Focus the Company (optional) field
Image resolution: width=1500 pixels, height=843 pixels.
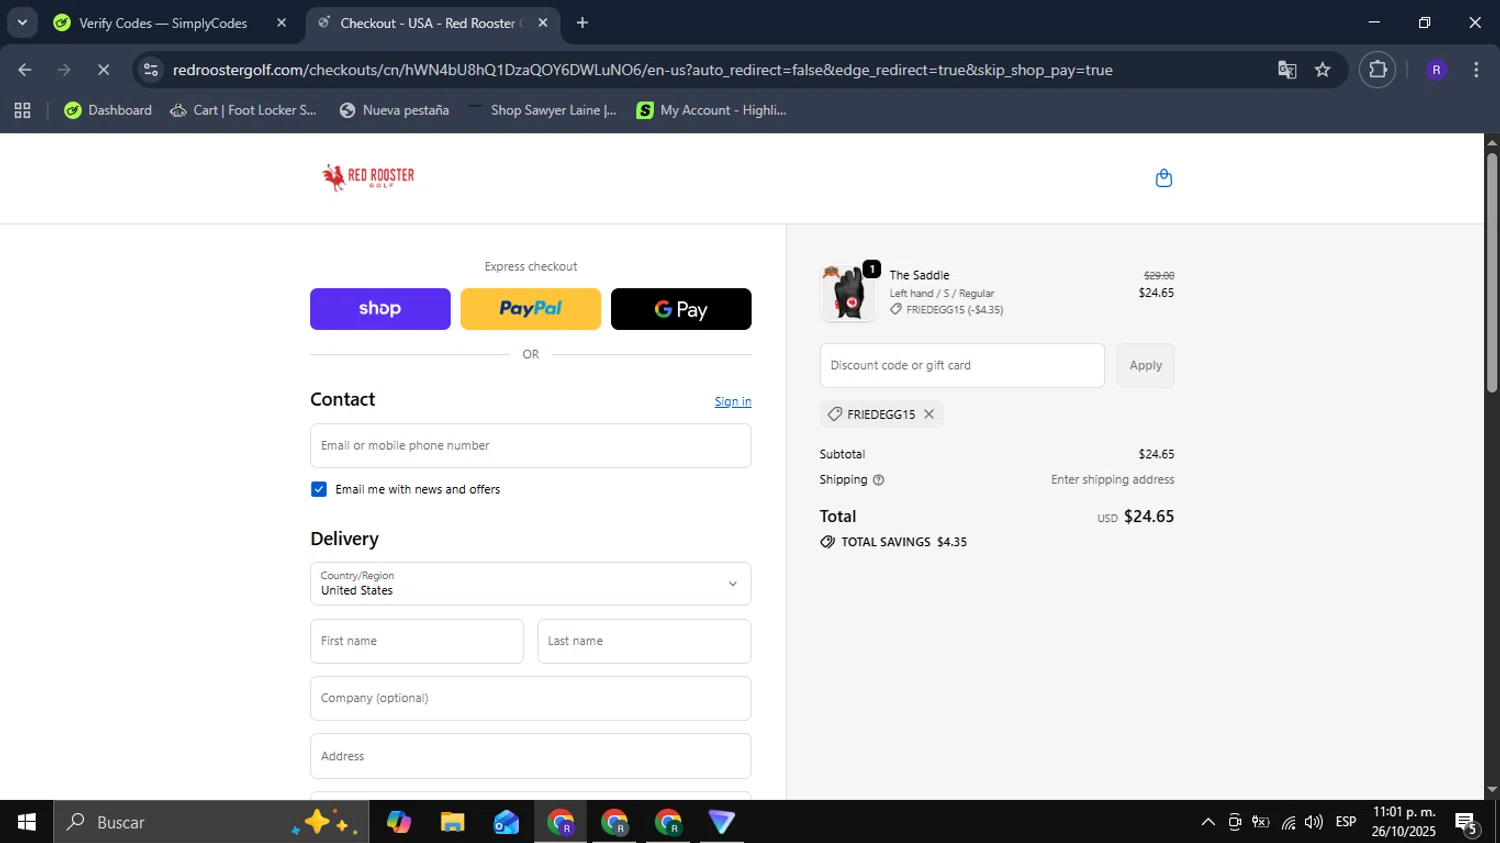(x=530, y=698)
